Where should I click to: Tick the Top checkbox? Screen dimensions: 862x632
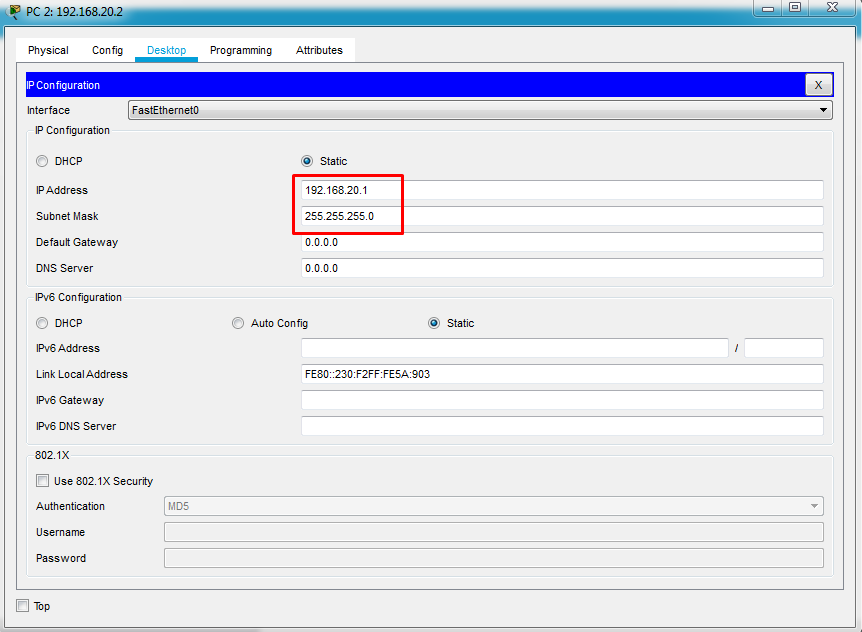tap(23, 606)
